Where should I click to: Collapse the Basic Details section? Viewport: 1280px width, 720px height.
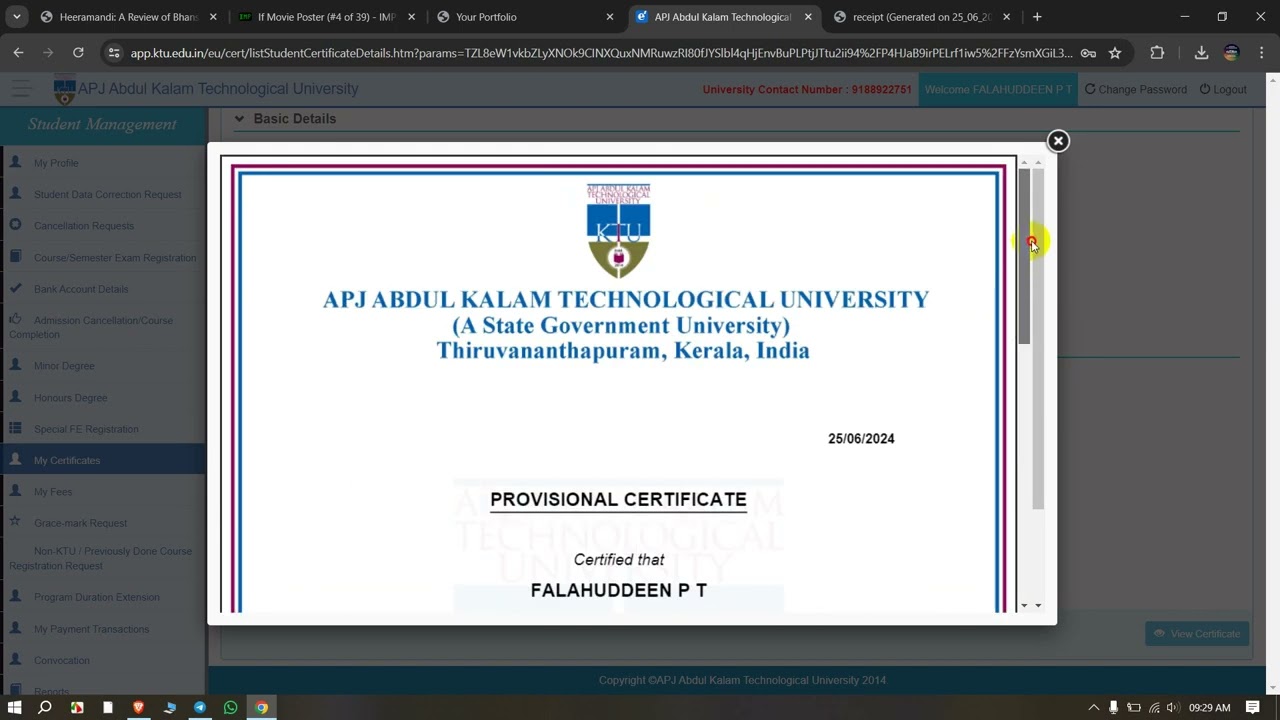tap(239, 119)
